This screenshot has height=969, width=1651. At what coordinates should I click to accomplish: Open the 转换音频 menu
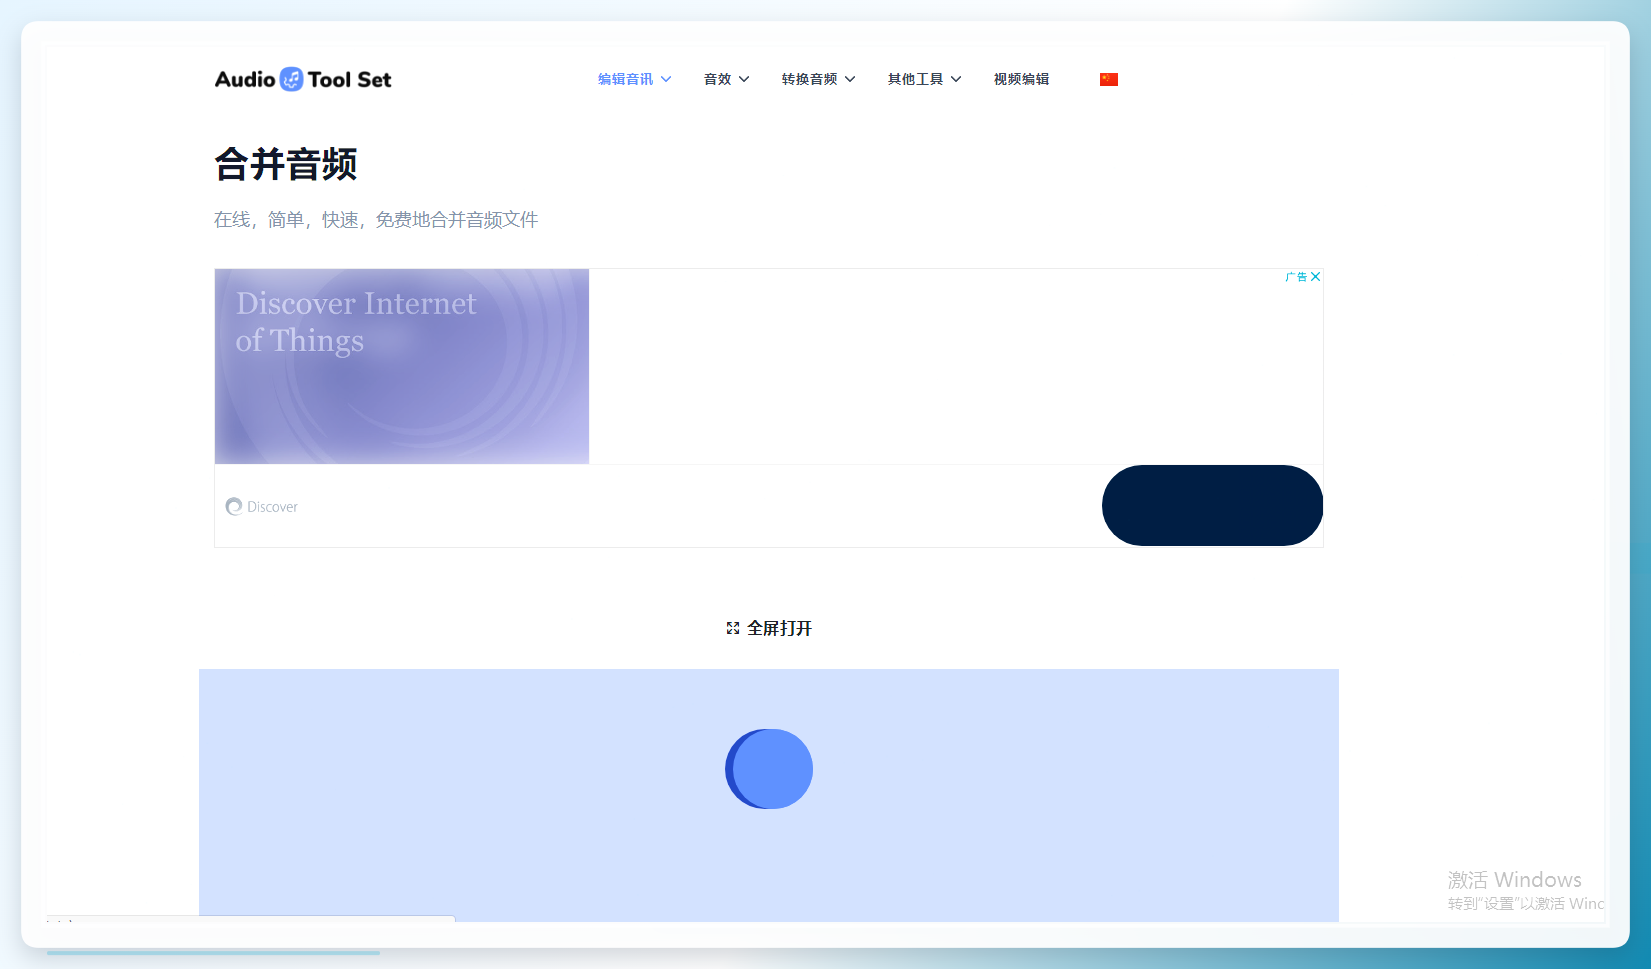click(x=809, y=79)
